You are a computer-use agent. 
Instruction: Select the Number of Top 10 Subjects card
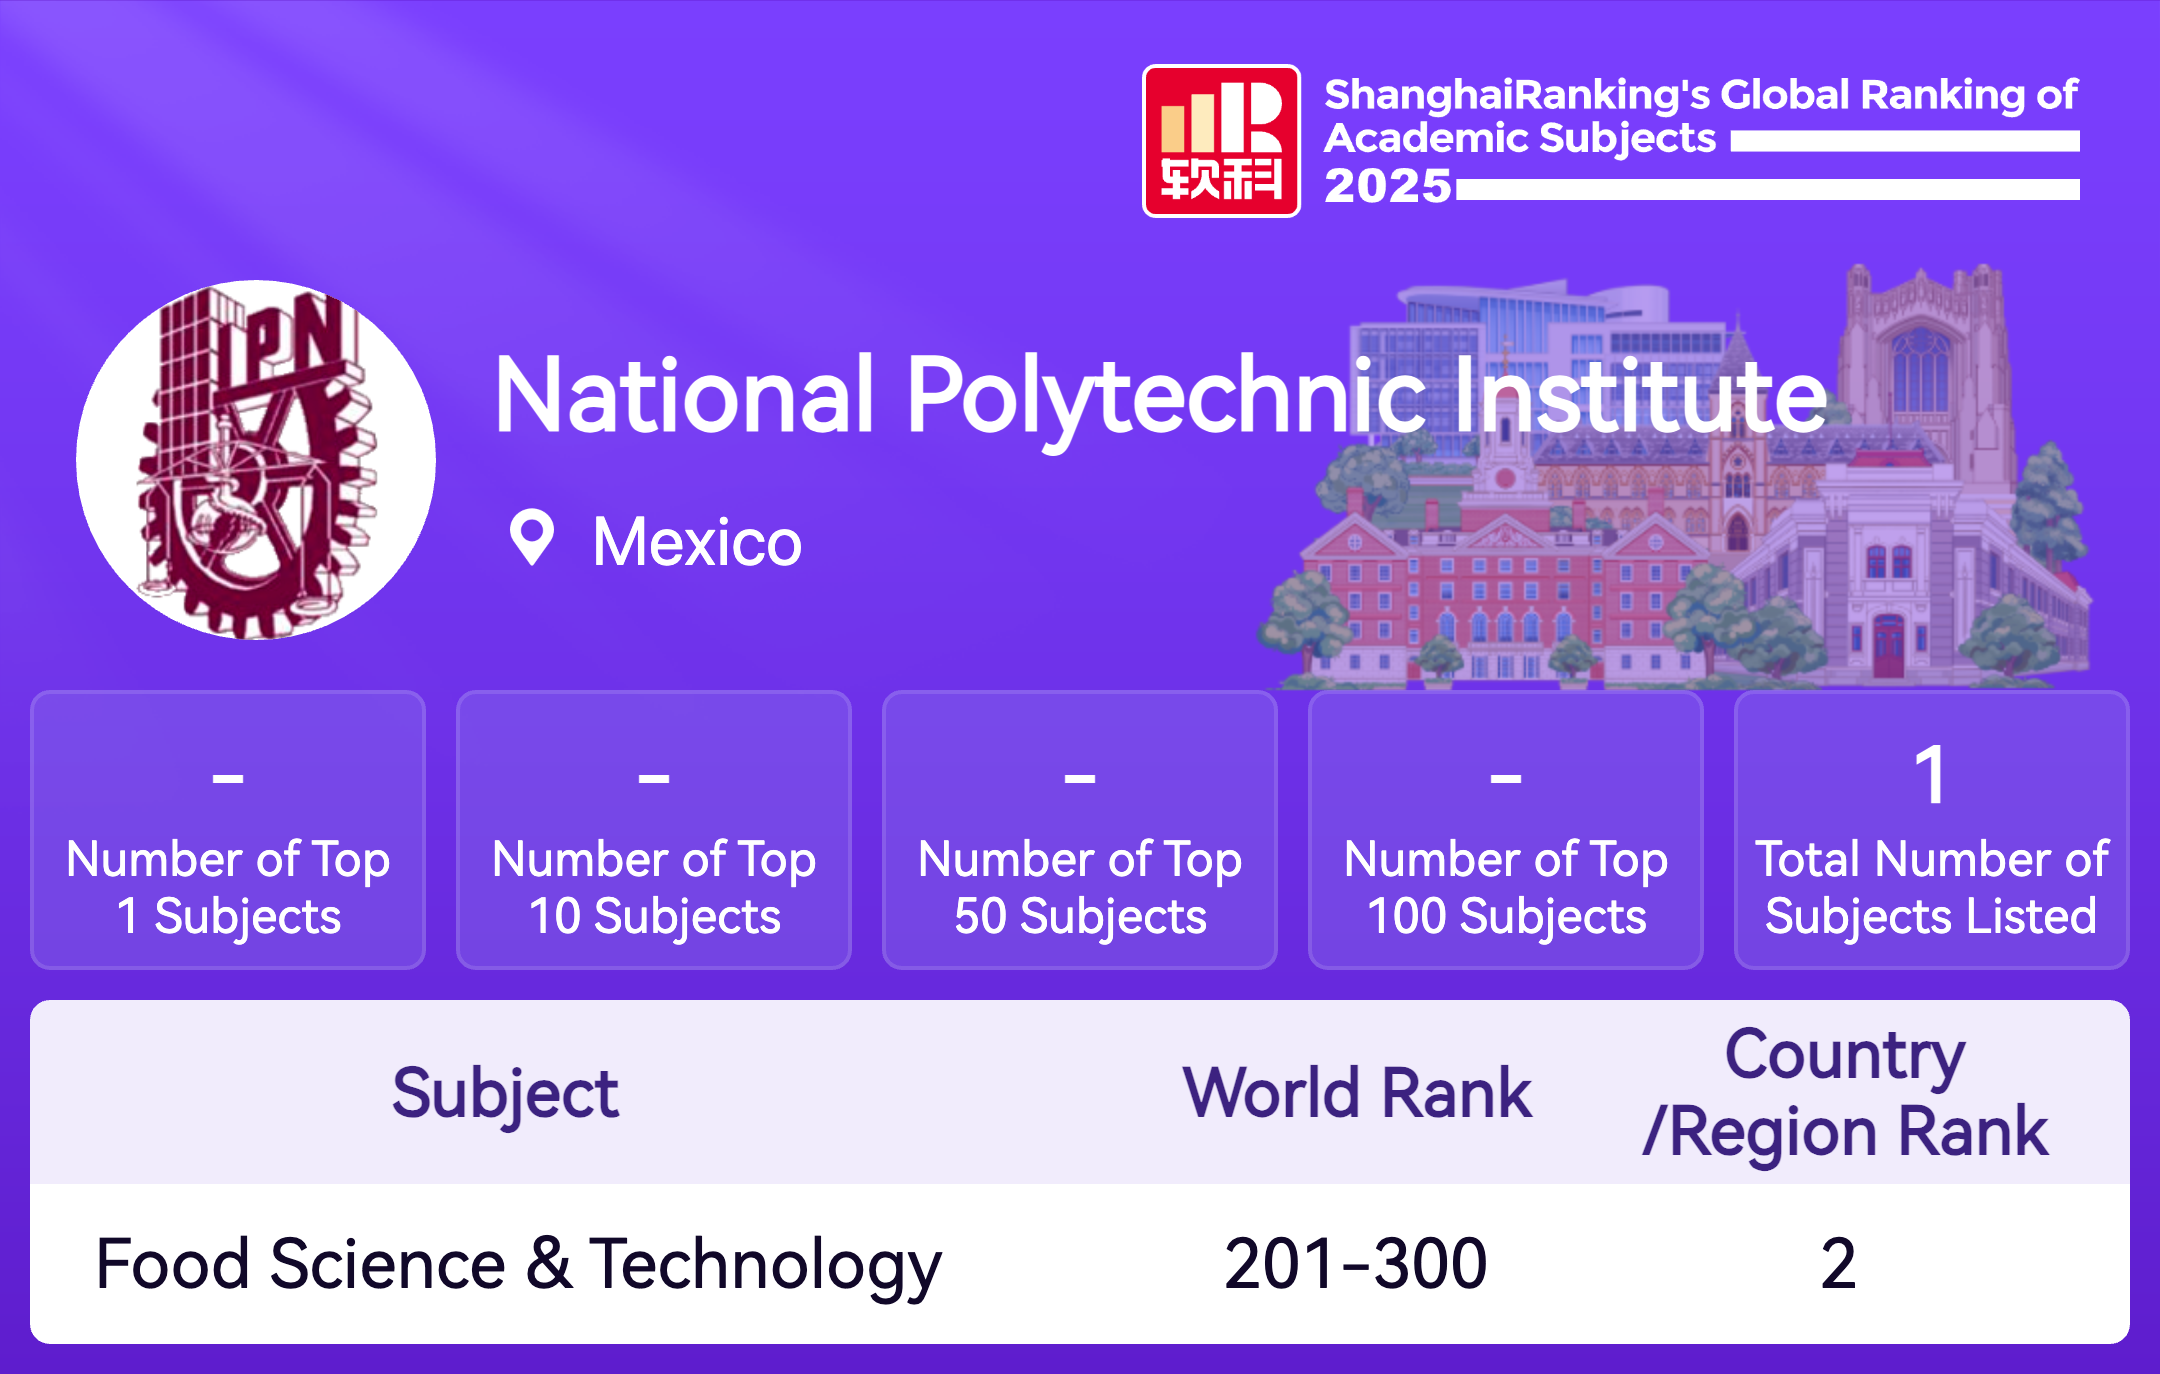pos(654,830)
